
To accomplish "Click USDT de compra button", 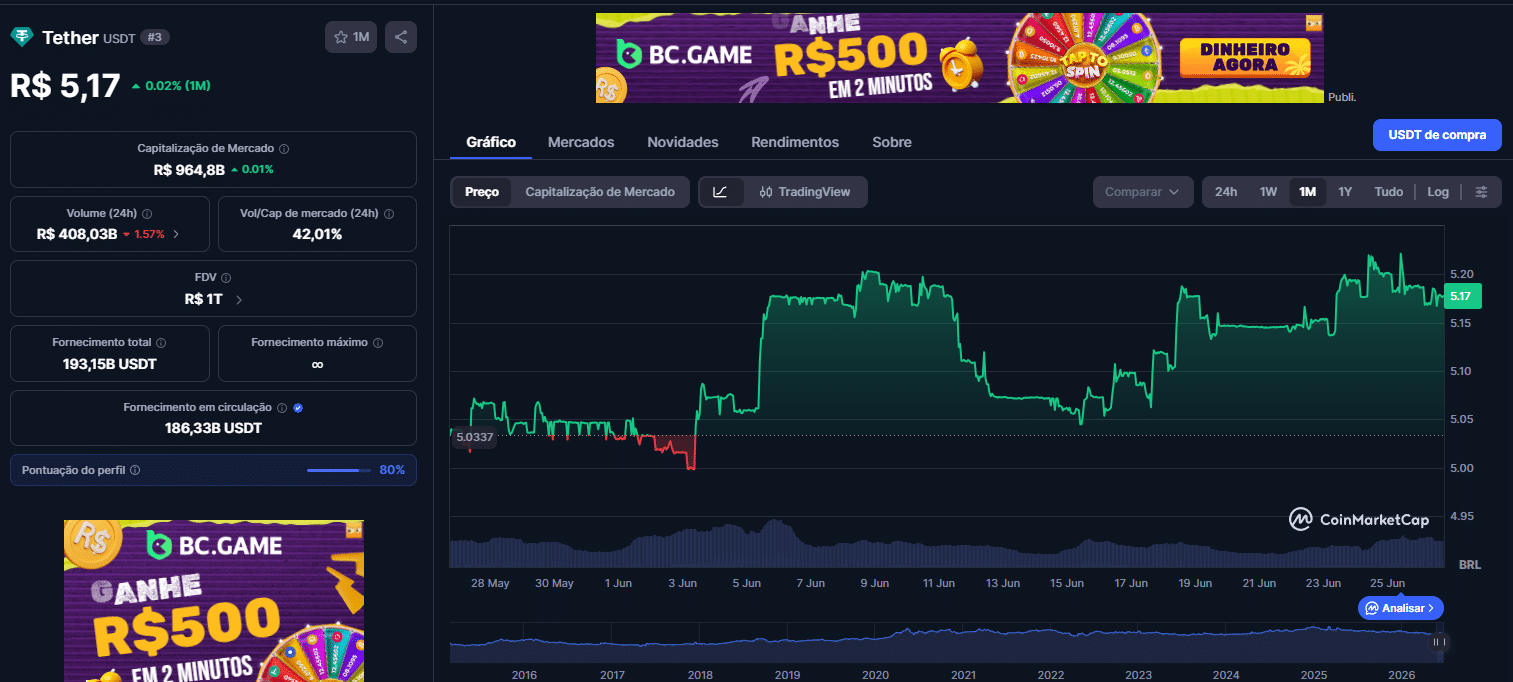I will coord(1437,134).
